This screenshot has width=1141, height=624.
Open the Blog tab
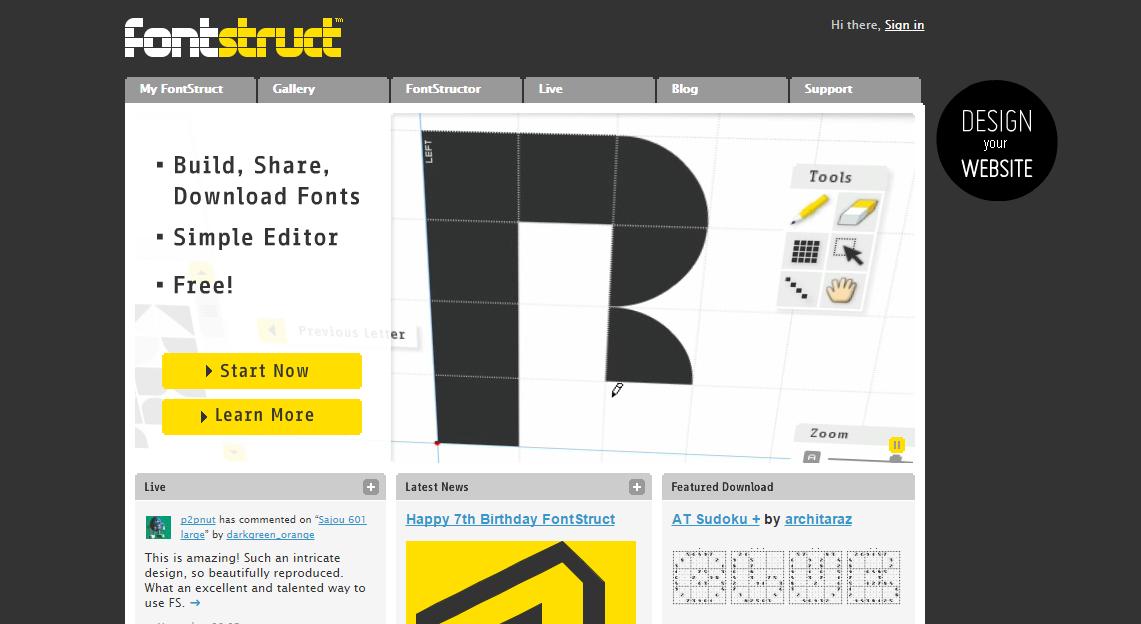tap(684, 89)
